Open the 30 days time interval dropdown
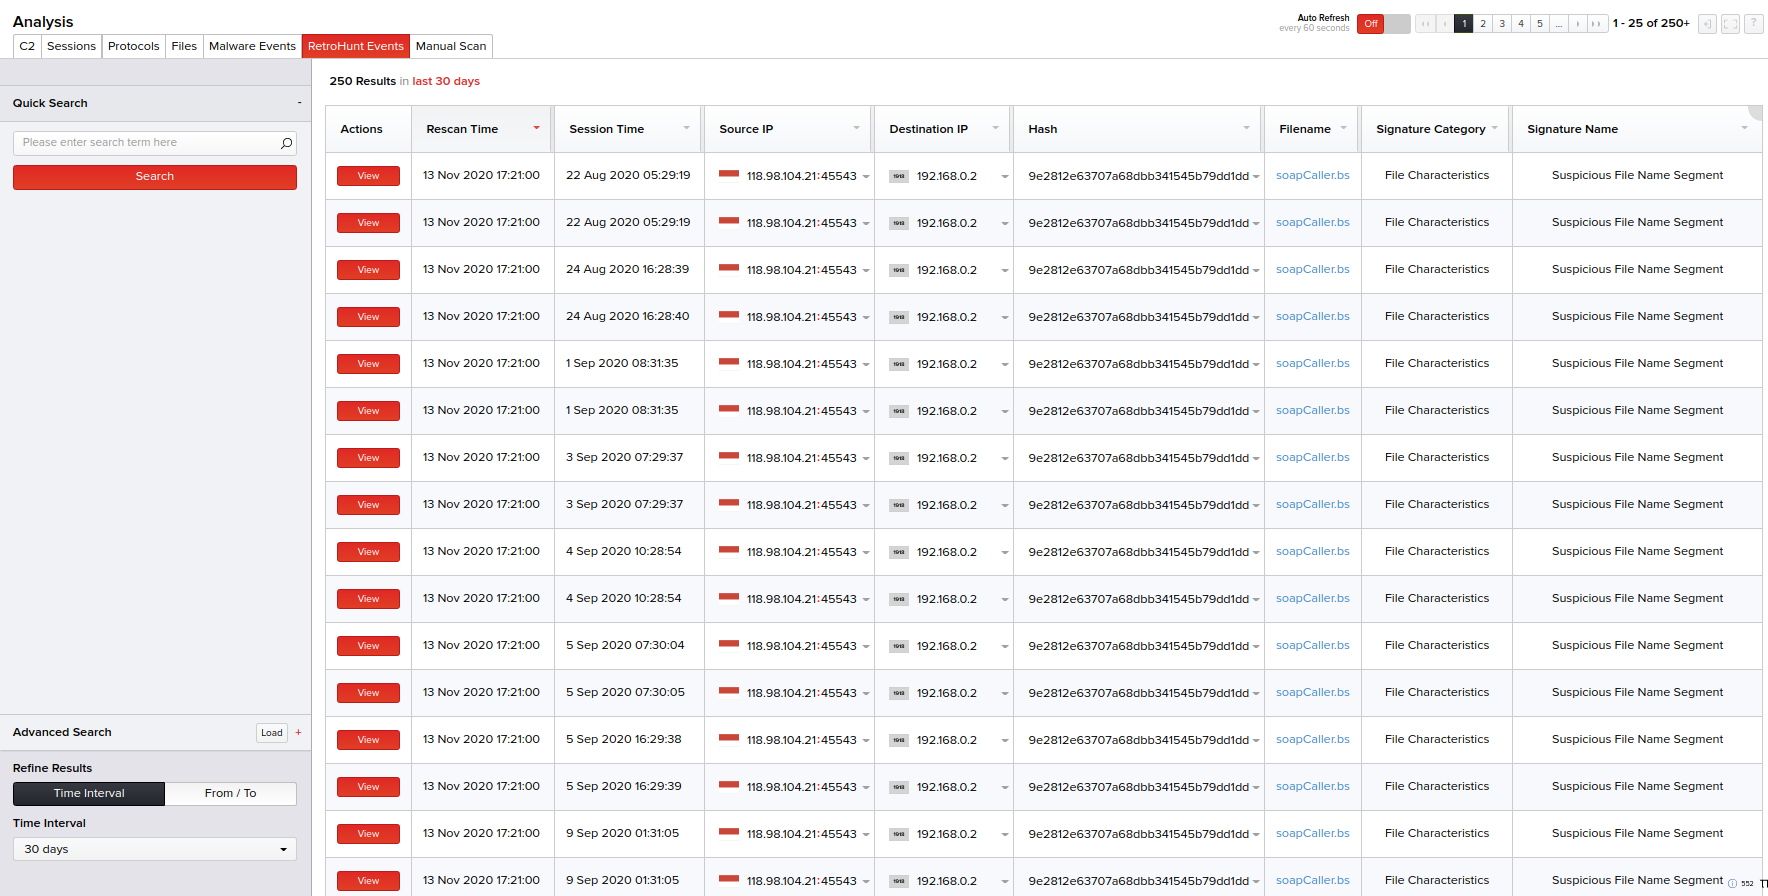Image resolution: width=1768 pixels, height=896 pixels. [x=155, y=849]
